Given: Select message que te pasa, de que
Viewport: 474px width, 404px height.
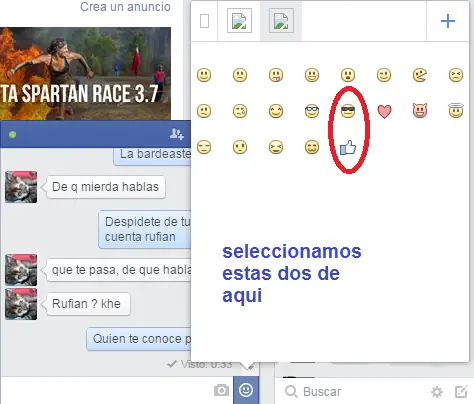Looking at the screenshot, I should coord(119,270).
